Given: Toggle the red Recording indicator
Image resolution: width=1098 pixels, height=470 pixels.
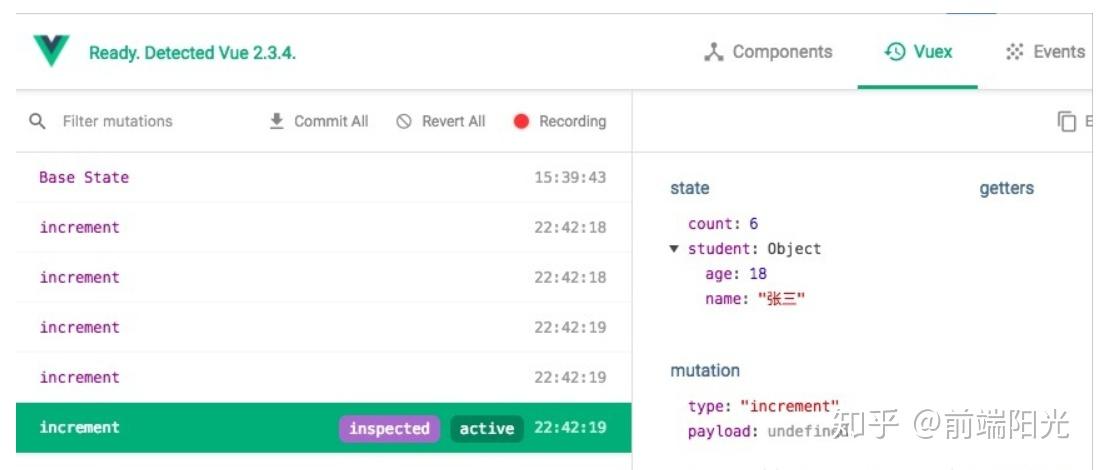Looking at the screenshot, I should 521,121.
